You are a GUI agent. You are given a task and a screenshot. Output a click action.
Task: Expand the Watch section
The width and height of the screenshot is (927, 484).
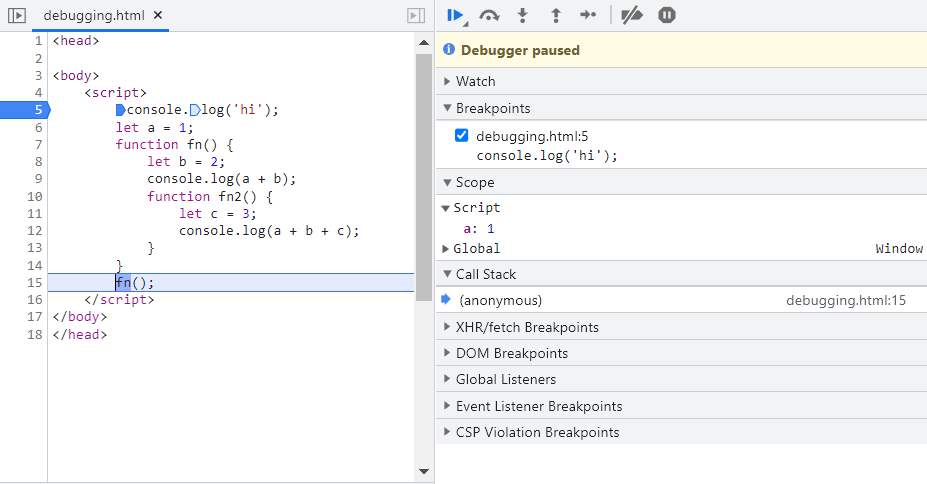coord(682,82)
